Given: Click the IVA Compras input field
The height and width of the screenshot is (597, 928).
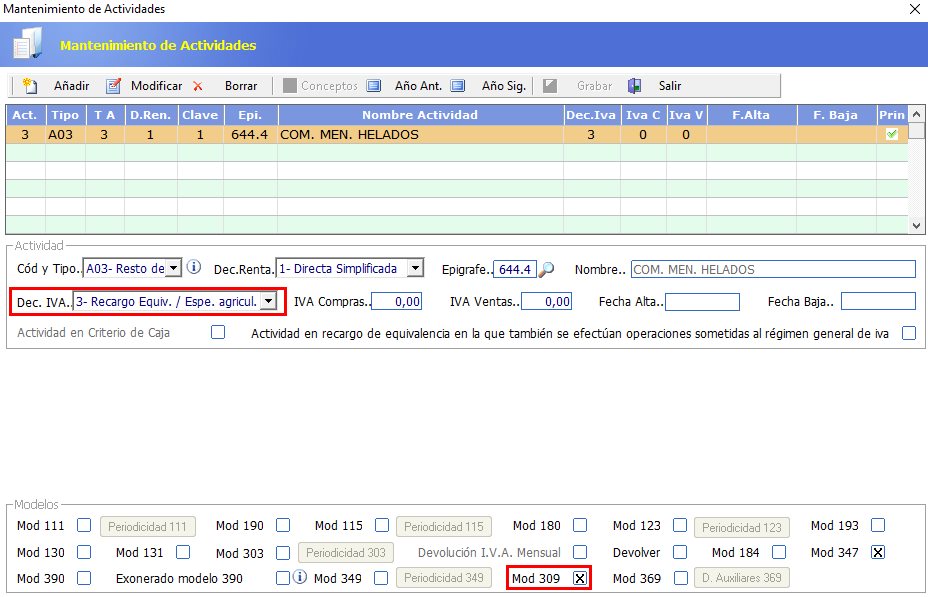Looking at the screenshot, I should (397, 301).
